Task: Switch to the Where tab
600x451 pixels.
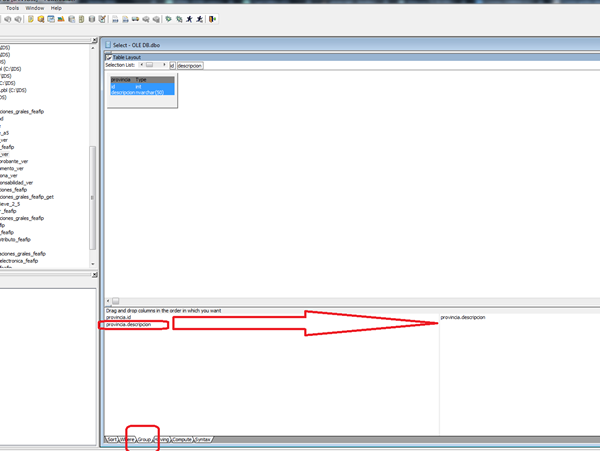Action: tap(127, 440)
